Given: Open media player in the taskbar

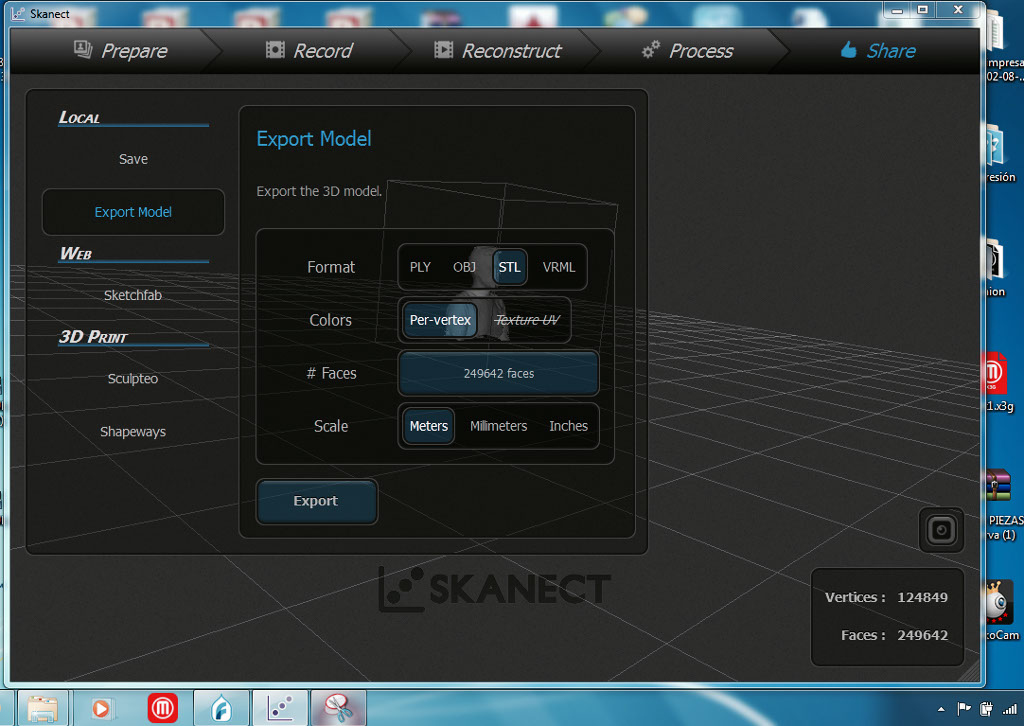Looking at the screenshot, I should 101,708.
